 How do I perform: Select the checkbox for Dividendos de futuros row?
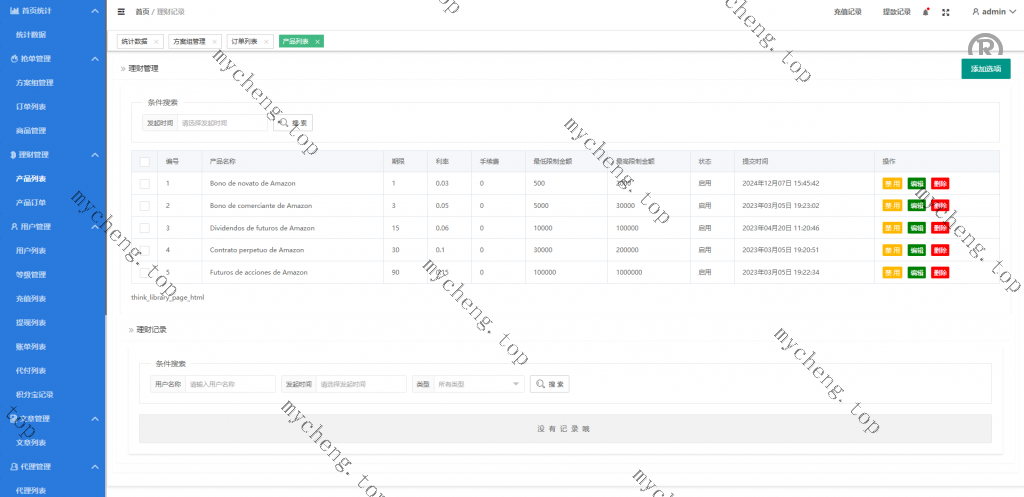coord(145,228)
